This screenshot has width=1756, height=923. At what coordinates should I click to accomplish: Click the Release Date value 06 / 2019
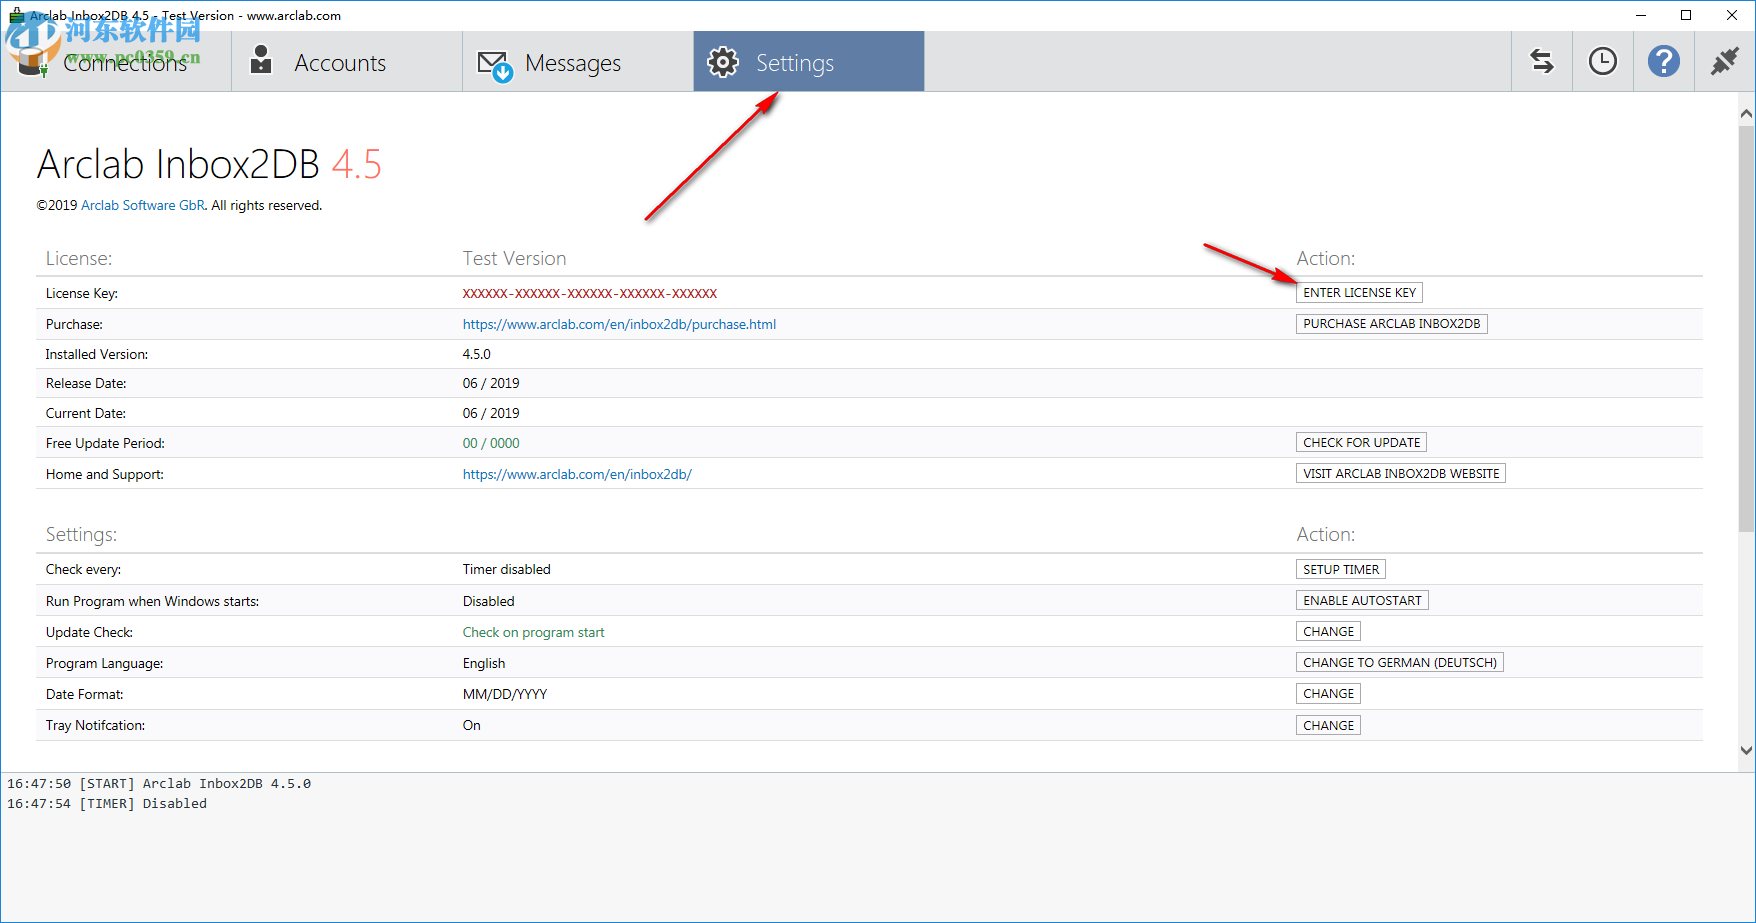click(x=491, y=383)
